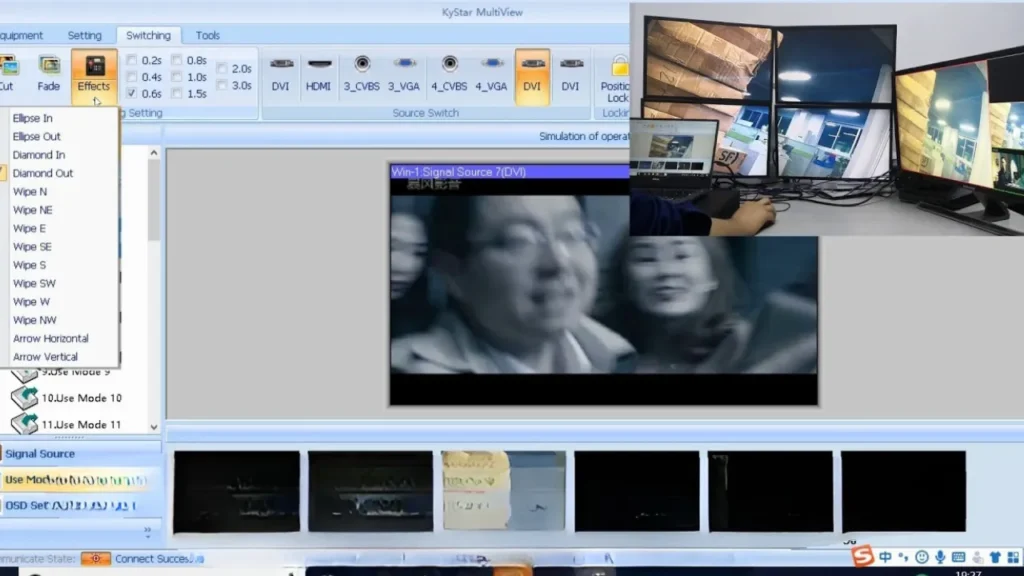The height and width of the screenshot is (576, 1024).
Task: Enable the 0.2s switching time checkbox
Action: (132, 60)
